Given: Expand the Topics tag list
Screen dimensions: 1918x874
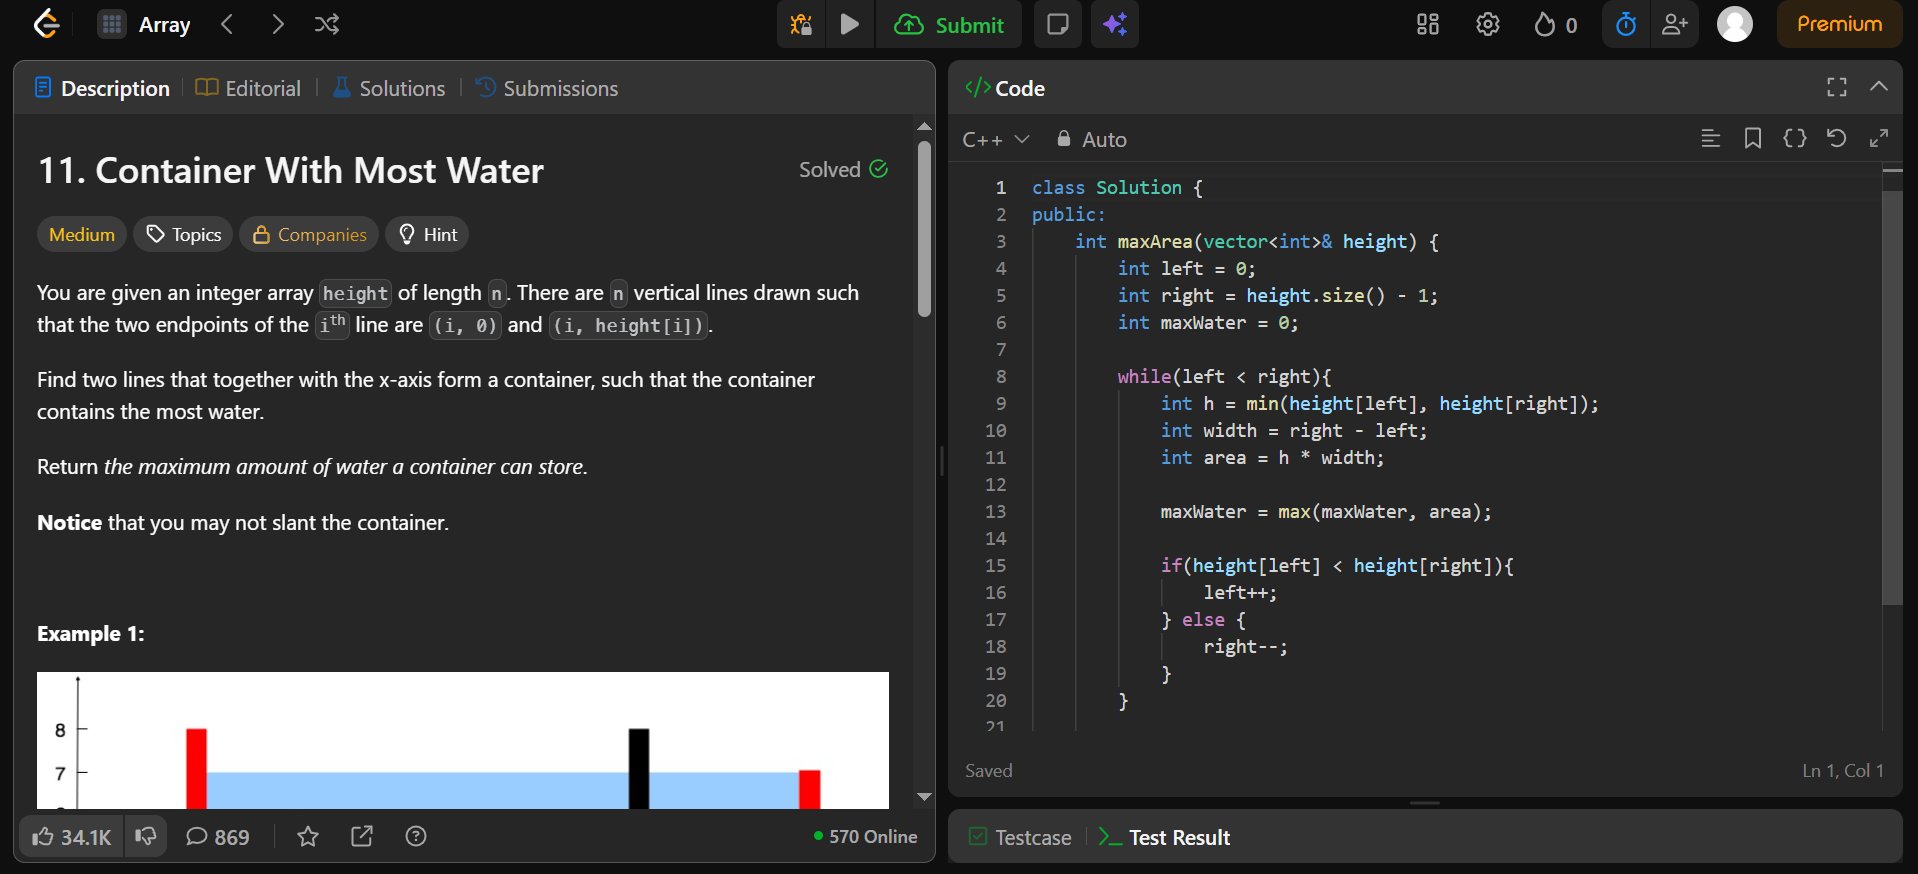Looking at the screenshot, I should 184,234.
